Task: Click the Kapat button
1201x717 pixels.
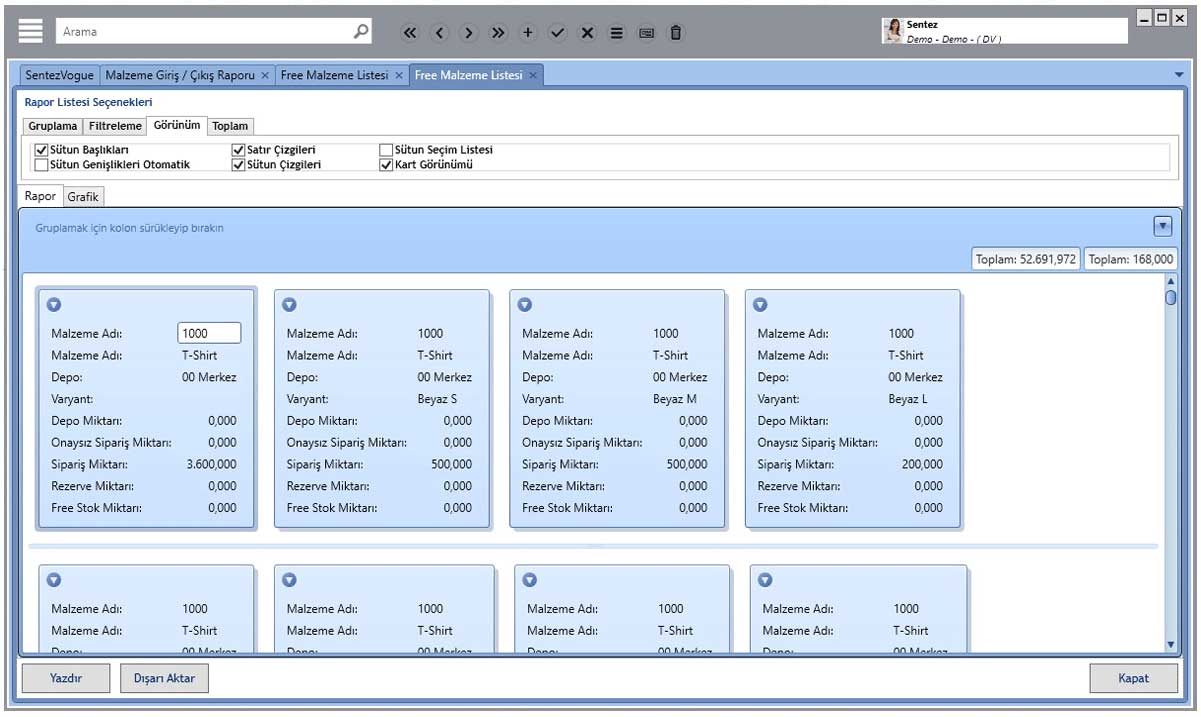Action: tap(1133, 678)
